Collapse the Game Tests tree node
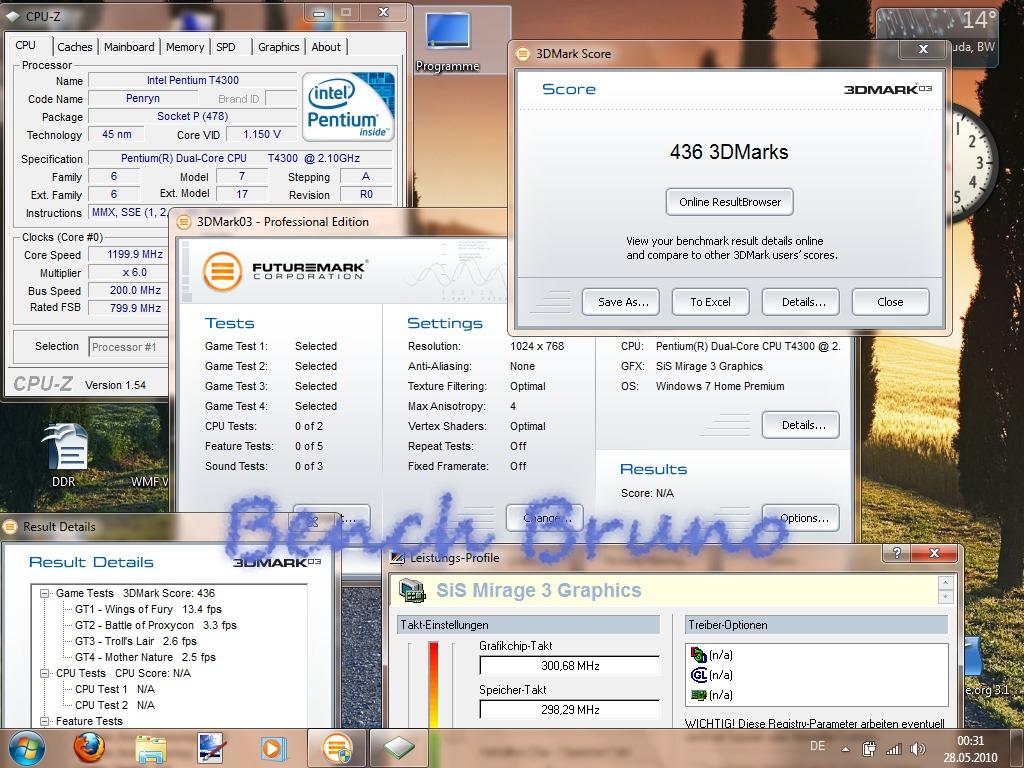1024x768 pixels. pos(45,594)
